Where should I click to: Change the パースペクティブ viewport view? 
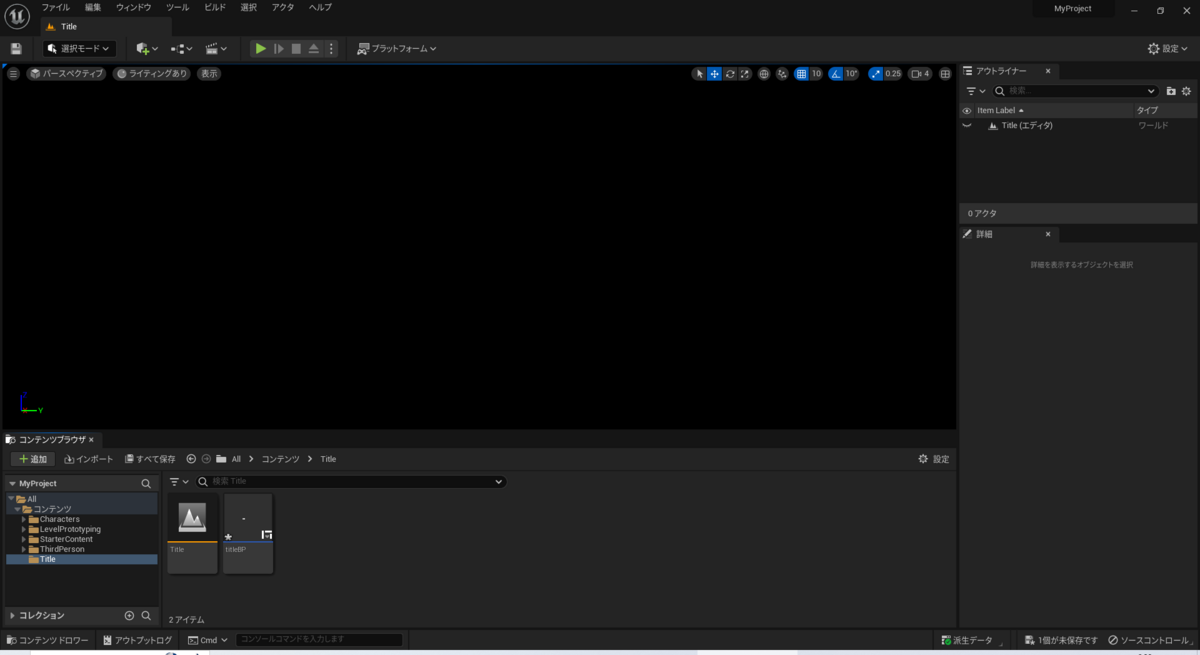point(66,74)
